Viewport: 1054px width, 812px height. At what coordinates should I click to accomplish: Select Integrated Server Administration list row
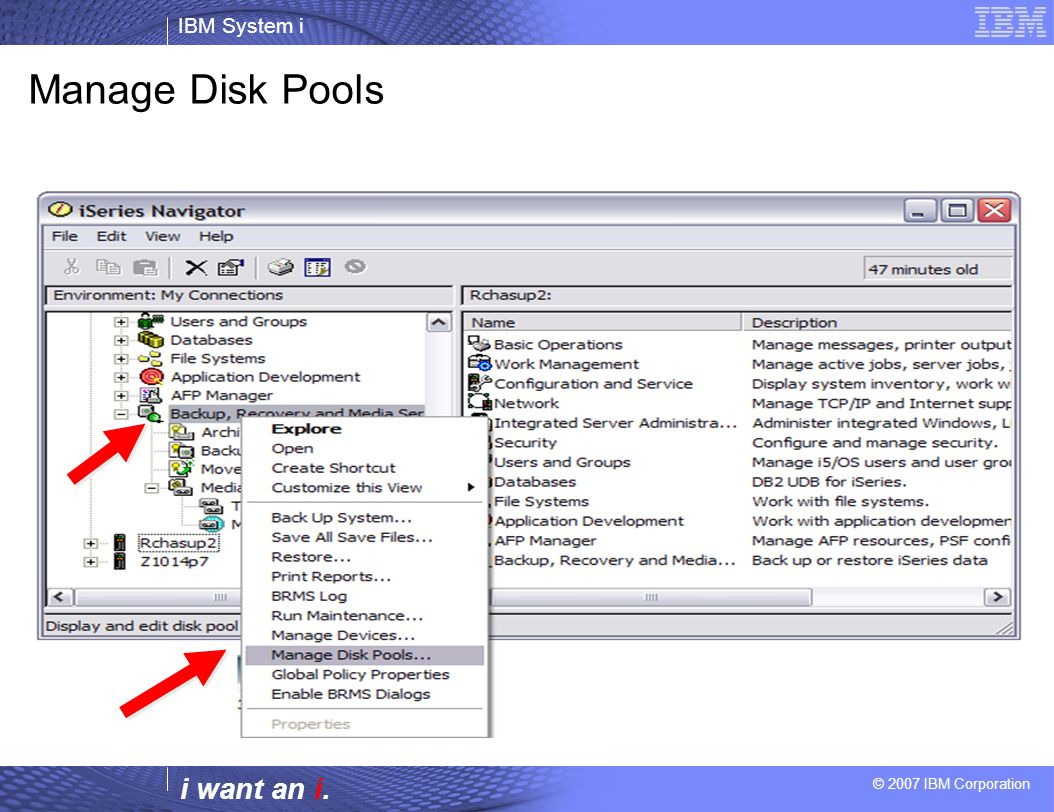(614, 423)
